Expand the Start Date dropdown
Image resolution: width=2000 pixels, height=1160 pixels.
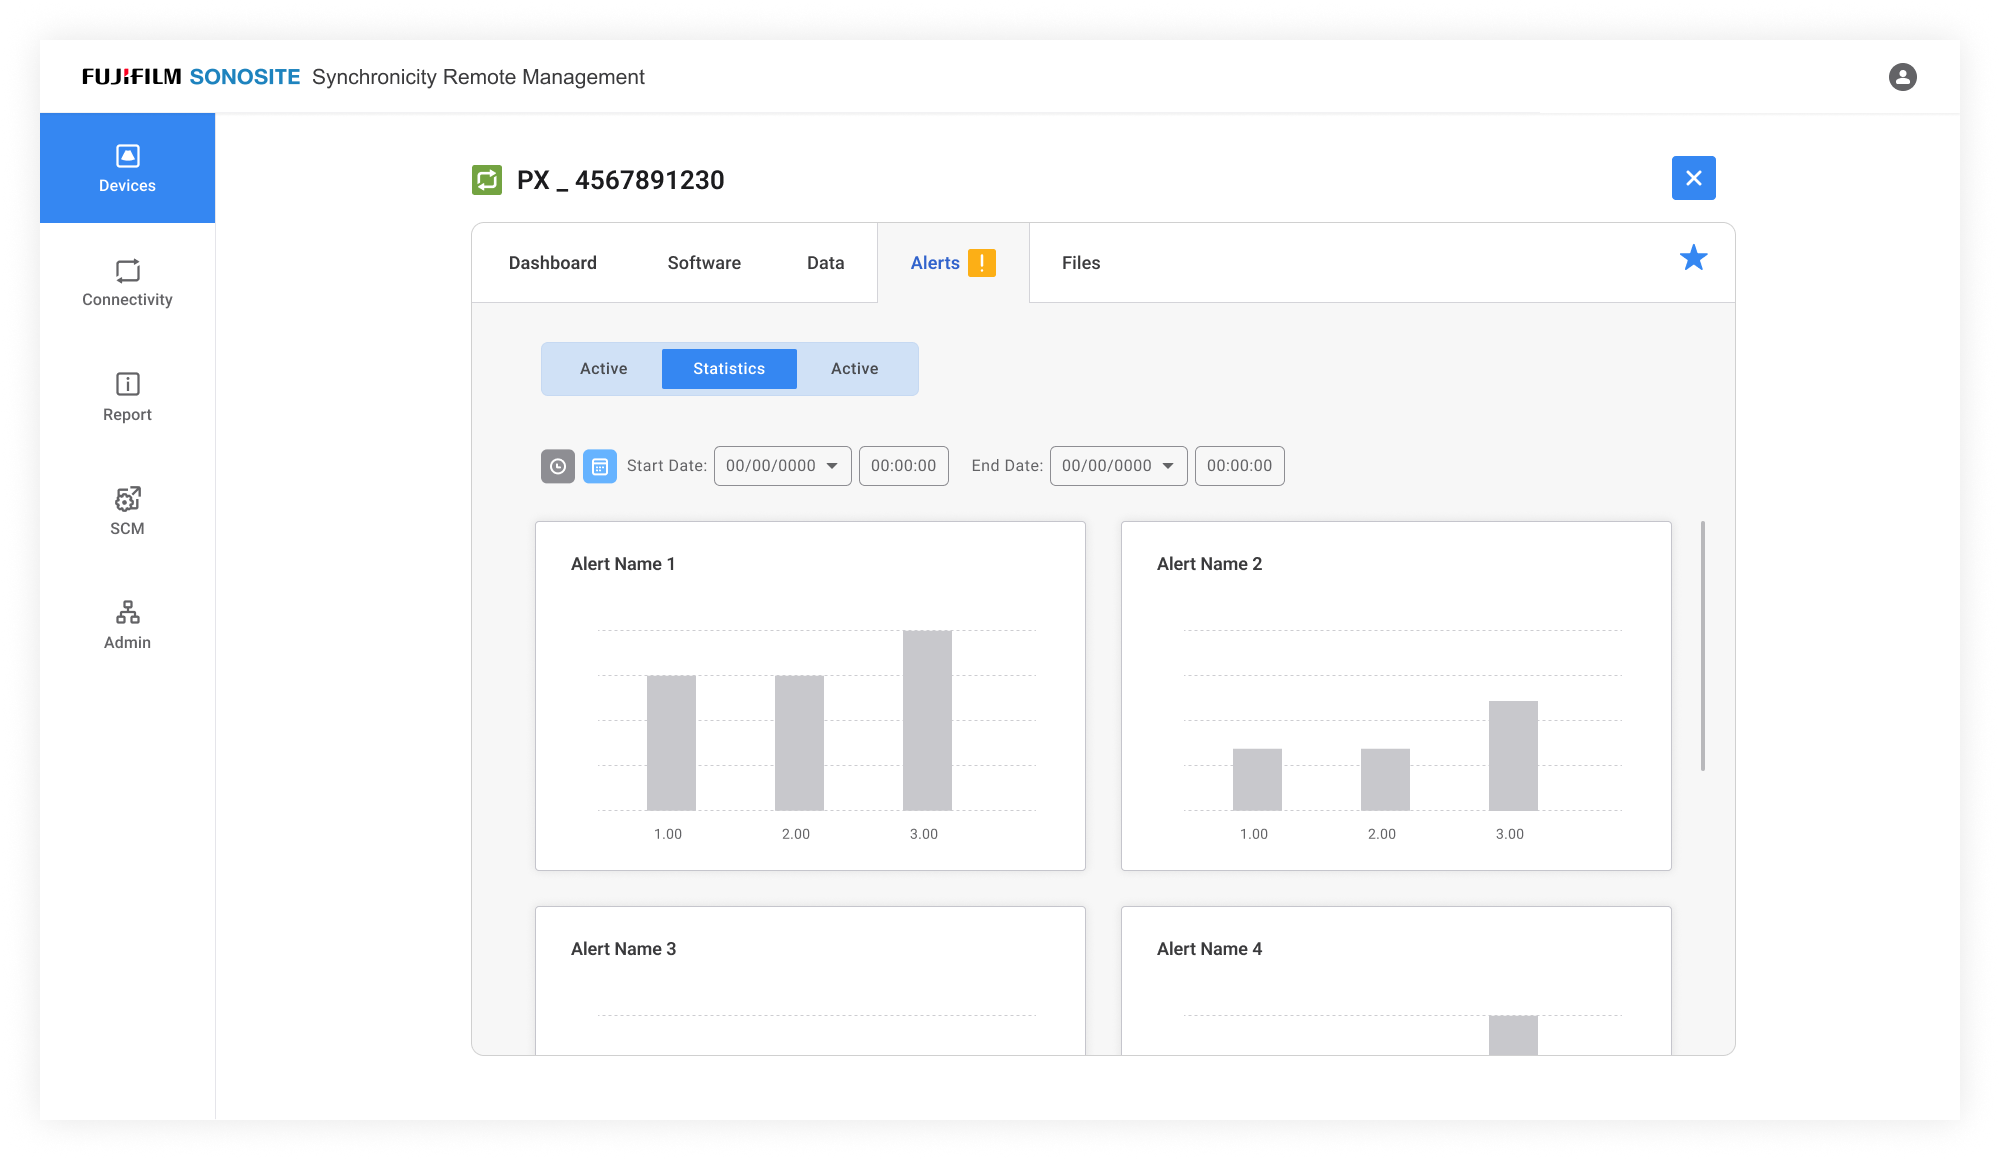782,466
